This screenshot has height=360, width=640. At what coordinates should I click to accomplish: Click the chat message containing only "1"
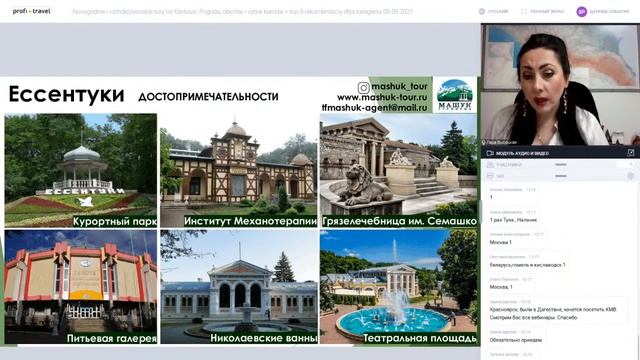pos(491,197)
